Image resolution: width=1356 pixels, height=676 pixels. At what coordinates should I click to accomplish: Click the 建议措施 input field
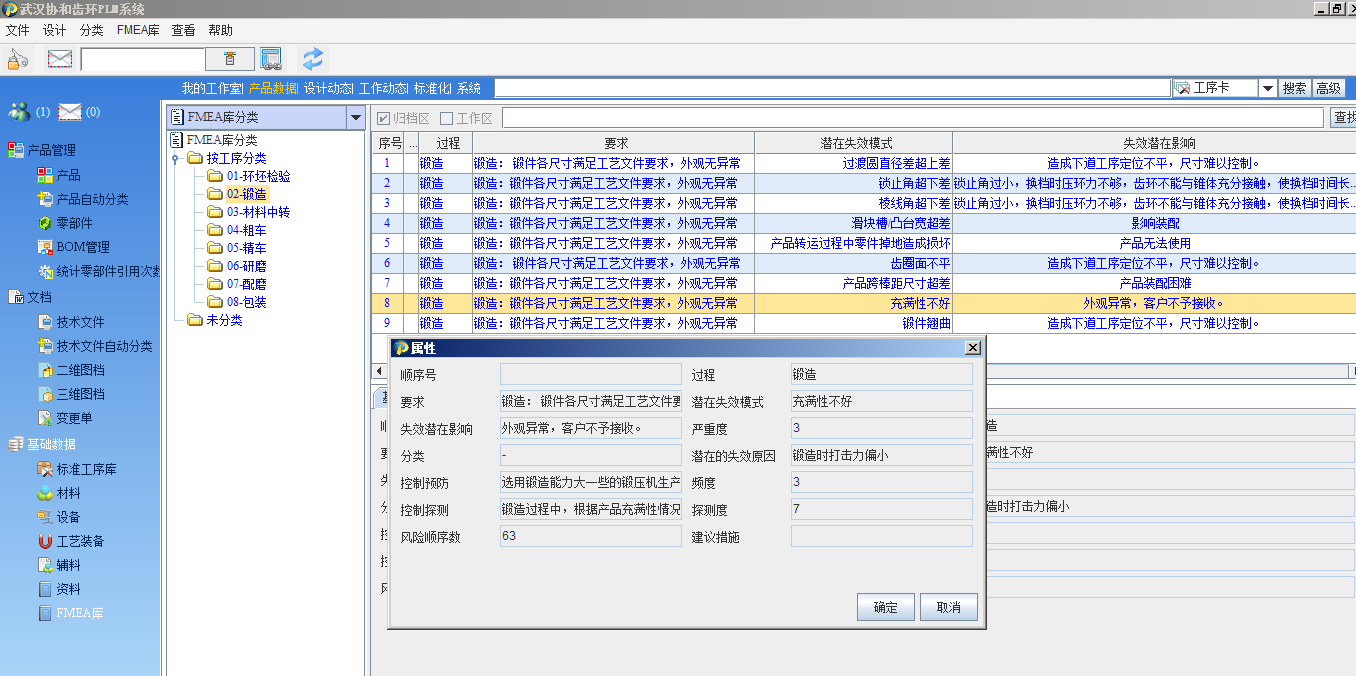(881, 537)
